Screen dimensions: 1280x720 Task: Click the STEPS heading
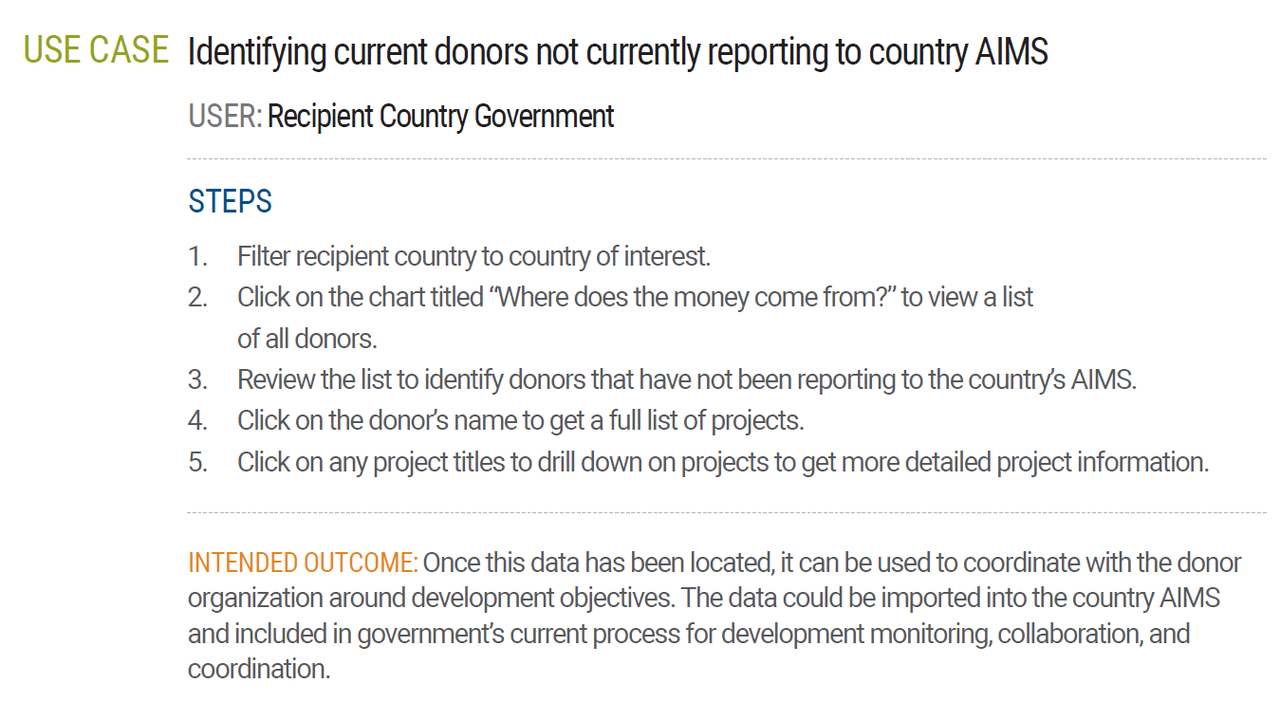[x=230, y=201]
